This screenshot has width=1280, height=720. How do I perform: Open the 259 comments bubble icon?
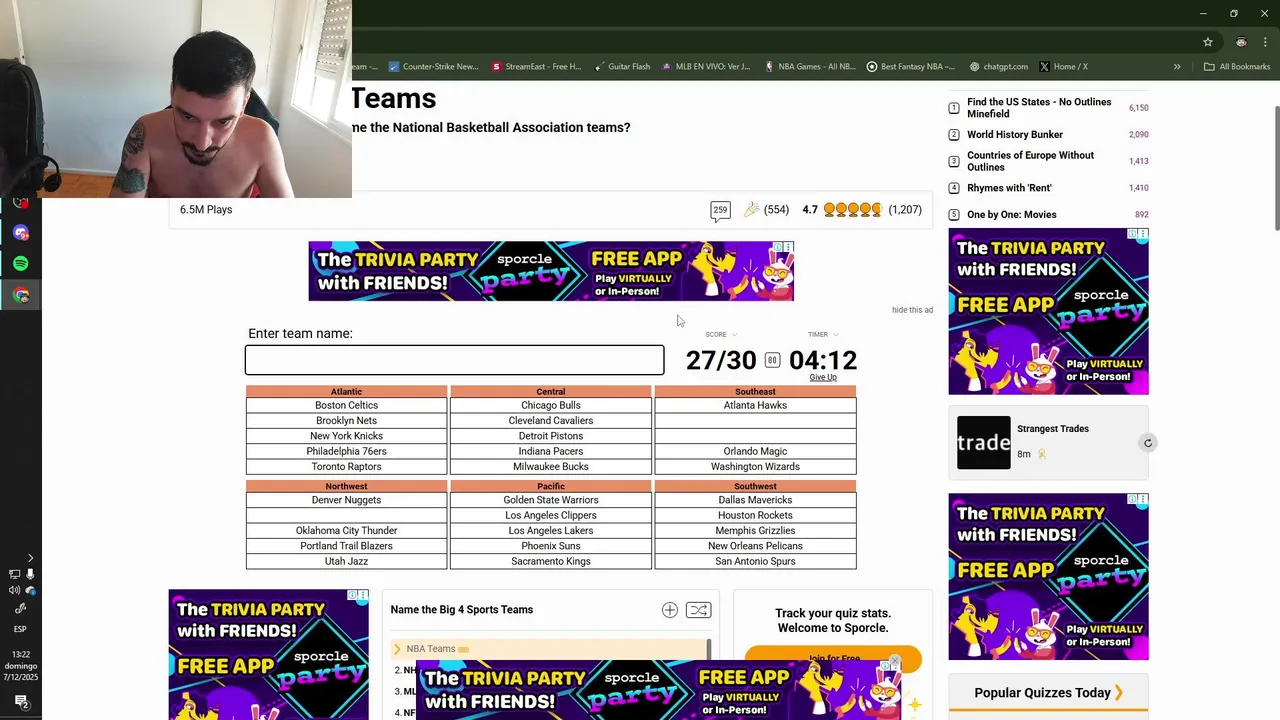click(x=720, y=210)
